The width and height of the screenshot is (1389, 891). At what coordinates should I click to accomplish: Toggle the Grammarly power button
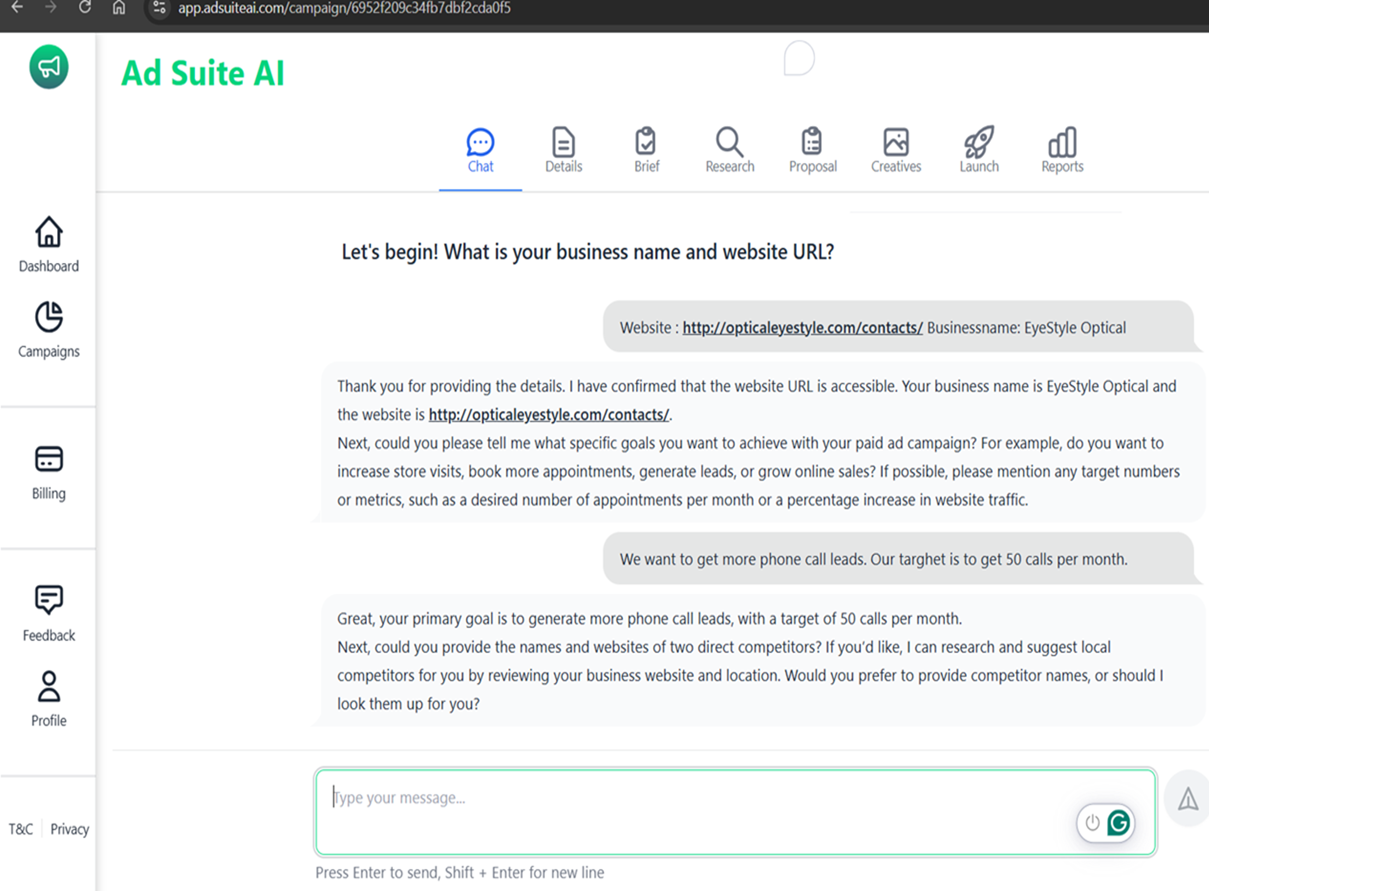[1092, 822]
